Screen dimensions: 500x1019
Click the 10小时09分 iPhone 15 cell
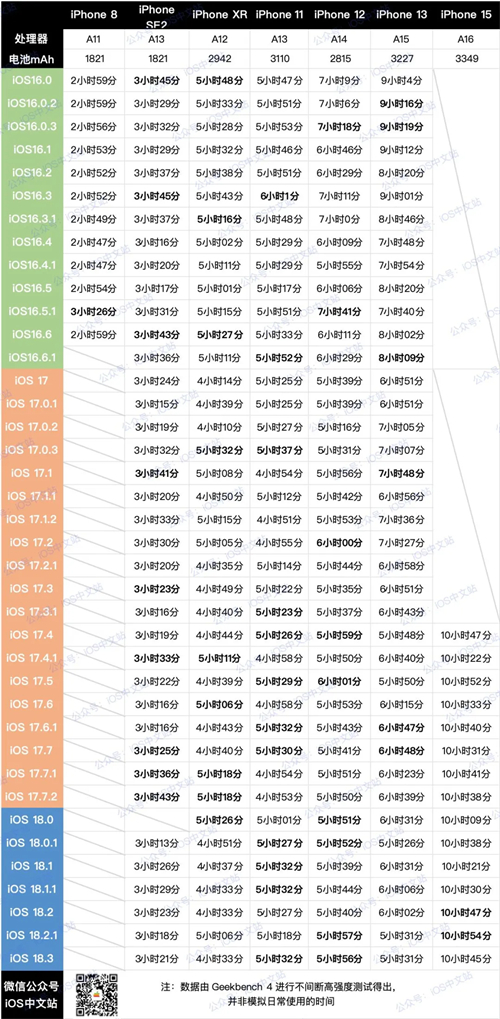click(466, 820)
